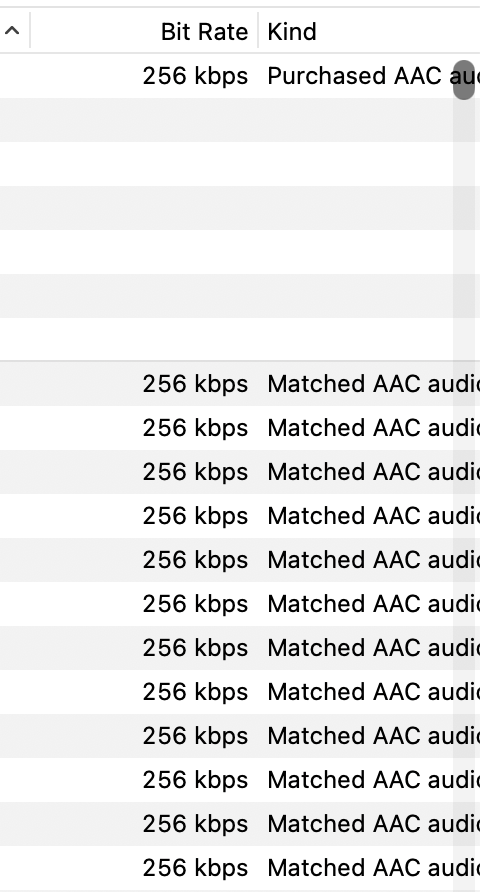
Task: Click the divider between Bit Rate and Kind headers
Action: point(258,31)
